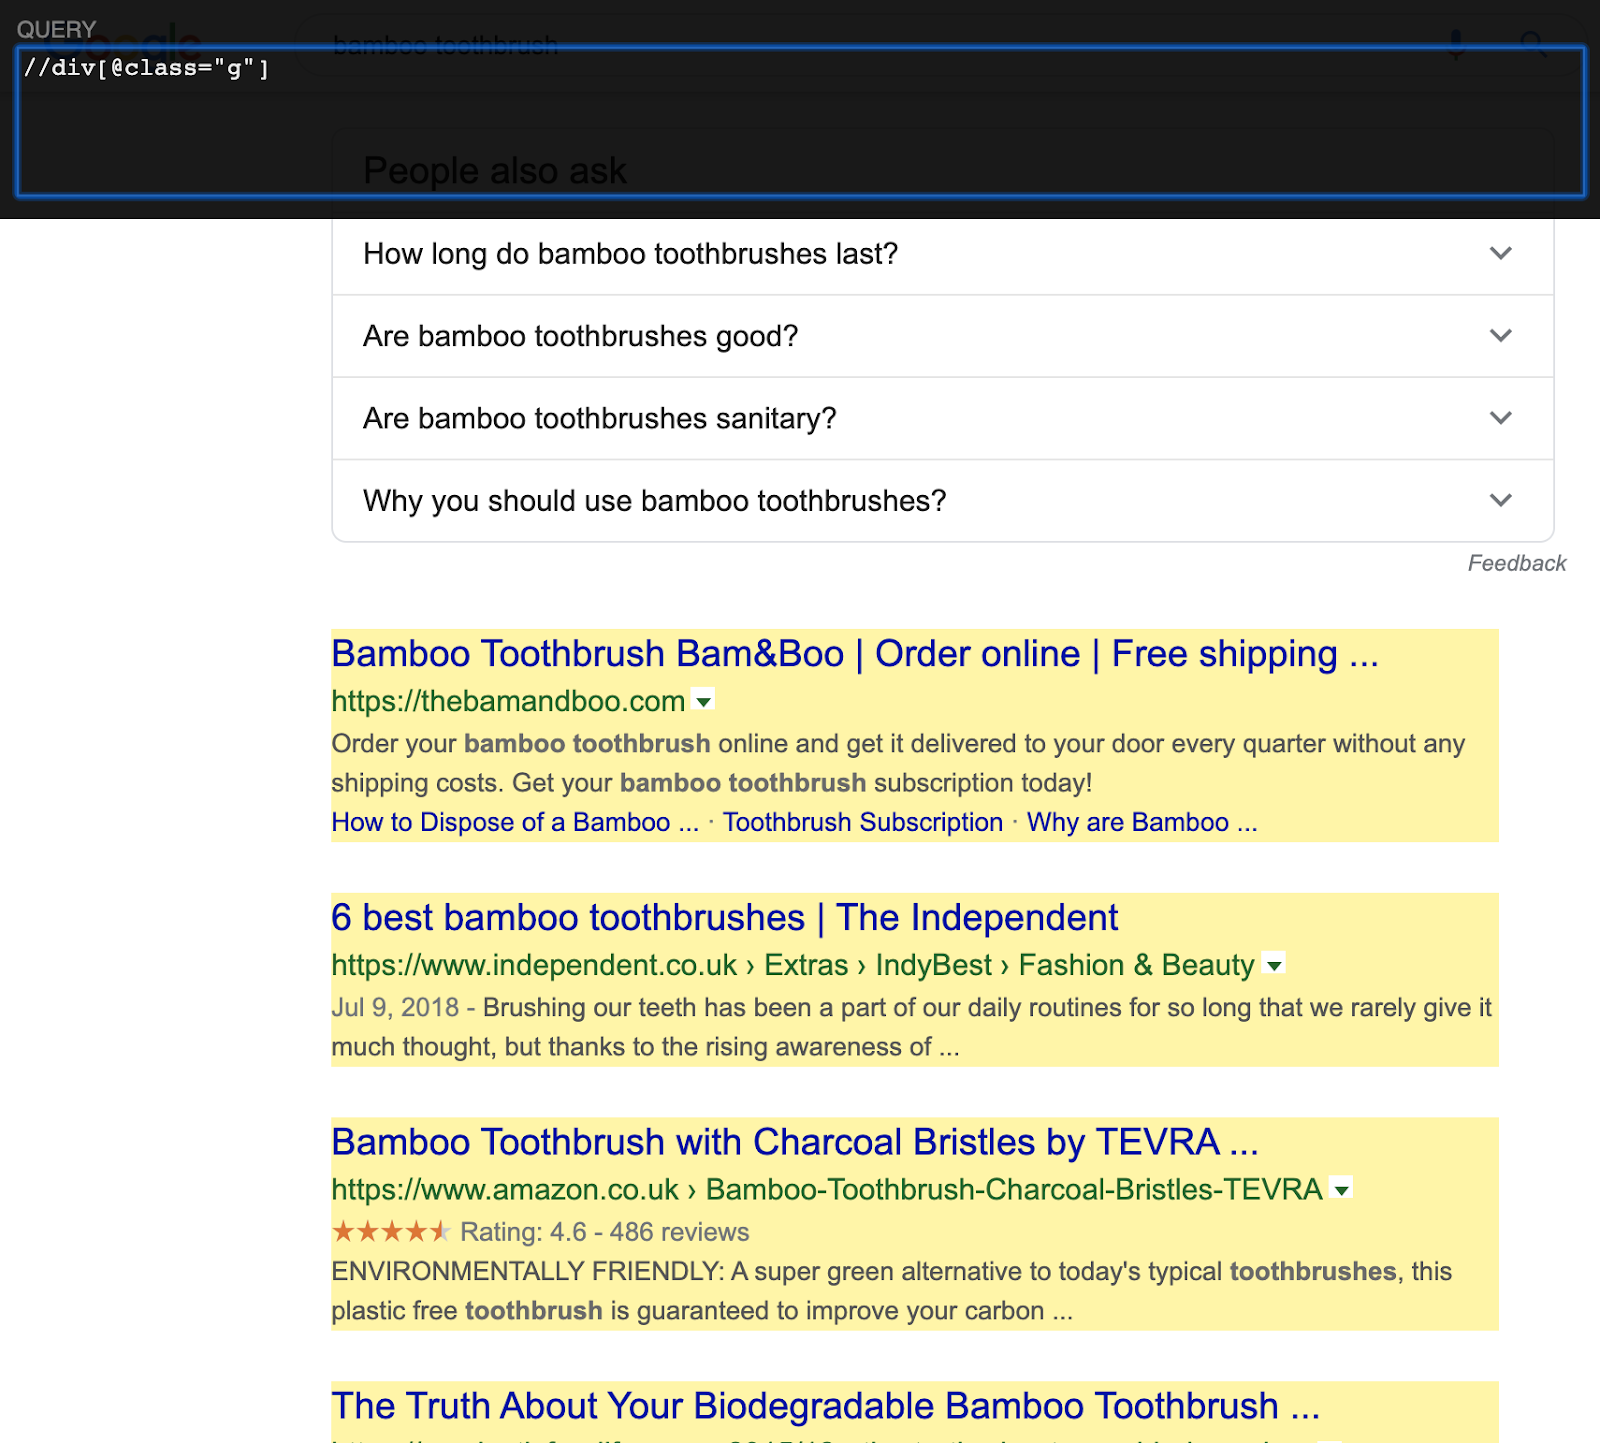1600x1443 pixels.
Task: Open 'The Truth About Your Biodegradable Bamboo Toothbrush' result
Action: pyautogui.click(x=826, y=1406)
